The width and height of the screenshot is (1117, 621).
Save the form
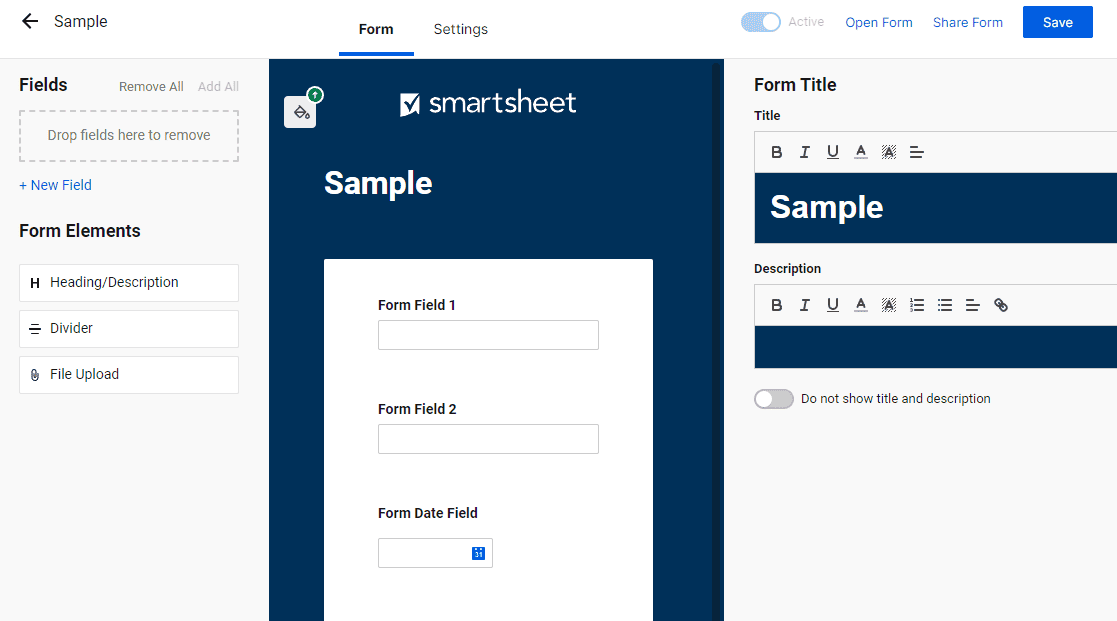point(1057,21)
